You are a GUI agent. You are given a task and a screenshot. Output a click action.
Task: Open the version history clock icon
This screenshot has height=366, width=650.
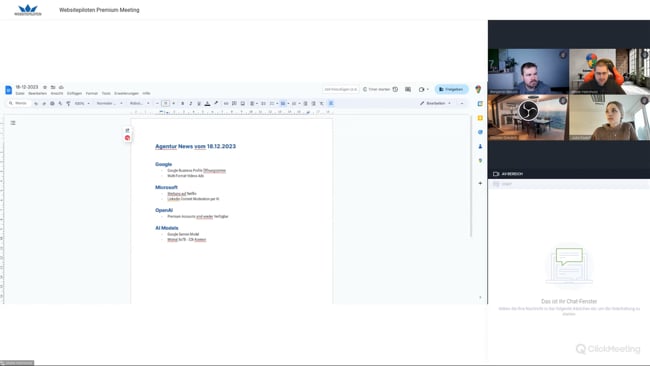pyautogui.click(x=395, y=89)
